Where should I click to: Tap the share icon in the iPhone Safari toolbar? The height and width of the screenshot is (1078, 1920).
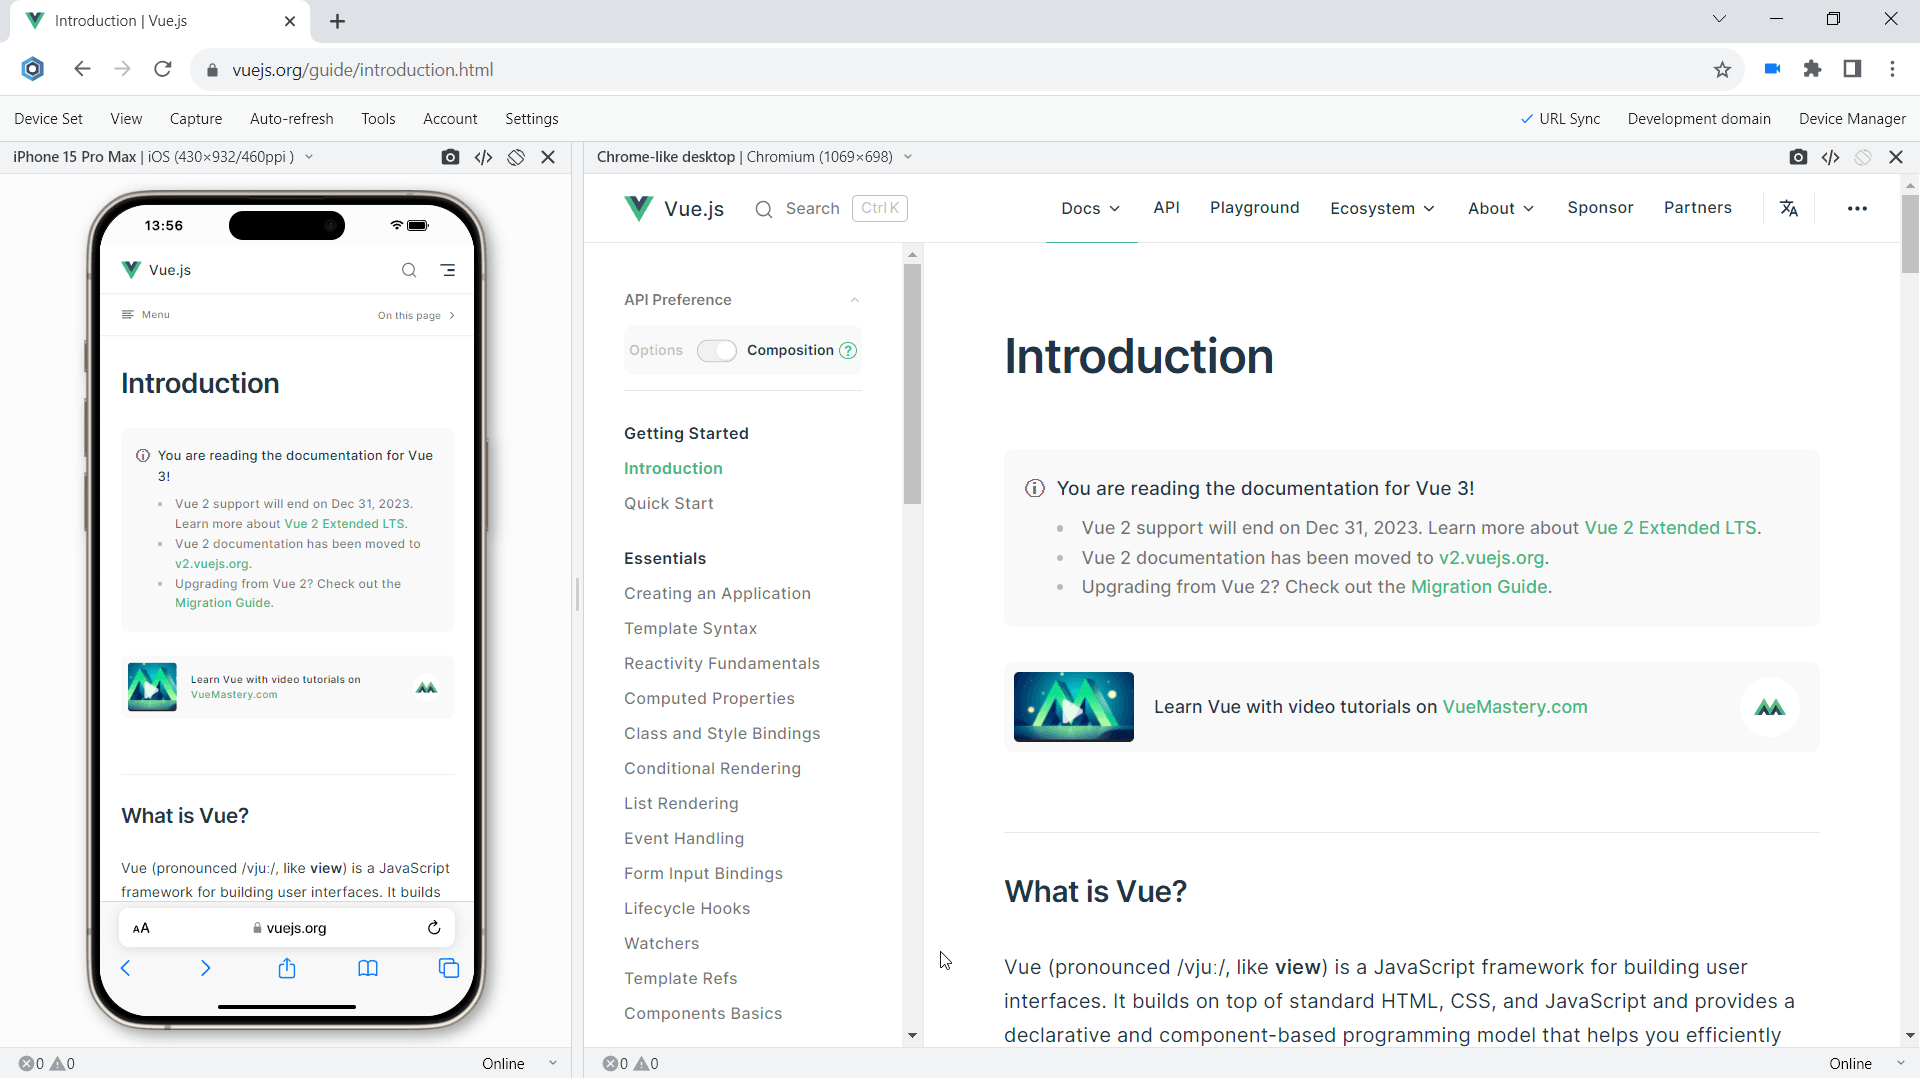287,968
